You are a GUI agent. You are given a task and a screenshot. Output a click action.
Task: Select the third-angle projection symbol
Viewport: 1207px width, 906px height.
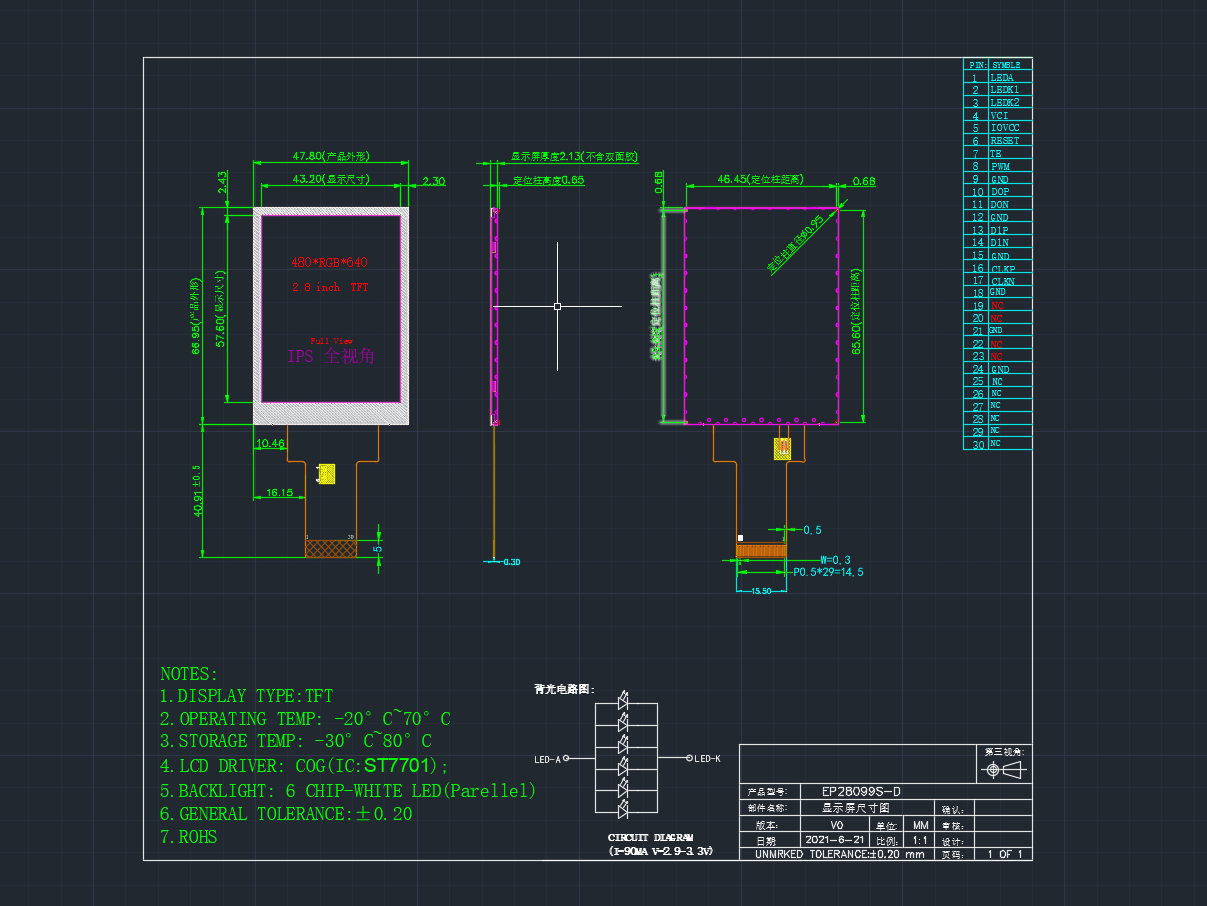(x=1004, y=770)
